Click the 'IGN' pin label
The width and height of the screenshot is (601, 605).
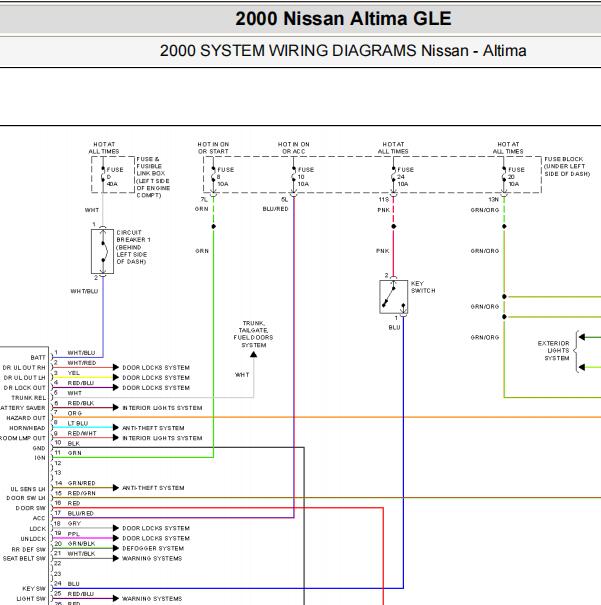(40, 458)
